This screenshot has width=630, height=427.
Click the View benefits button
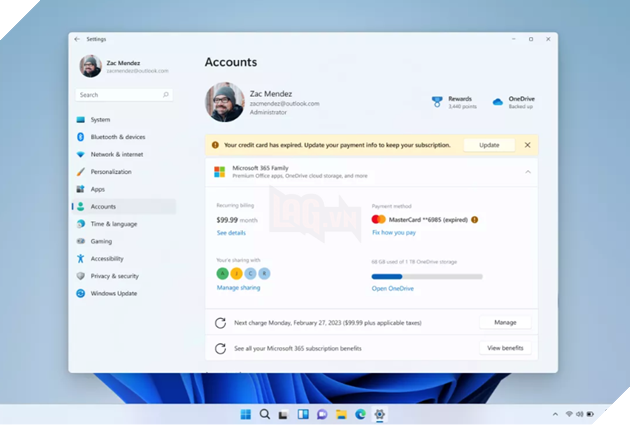coord(505,348)
